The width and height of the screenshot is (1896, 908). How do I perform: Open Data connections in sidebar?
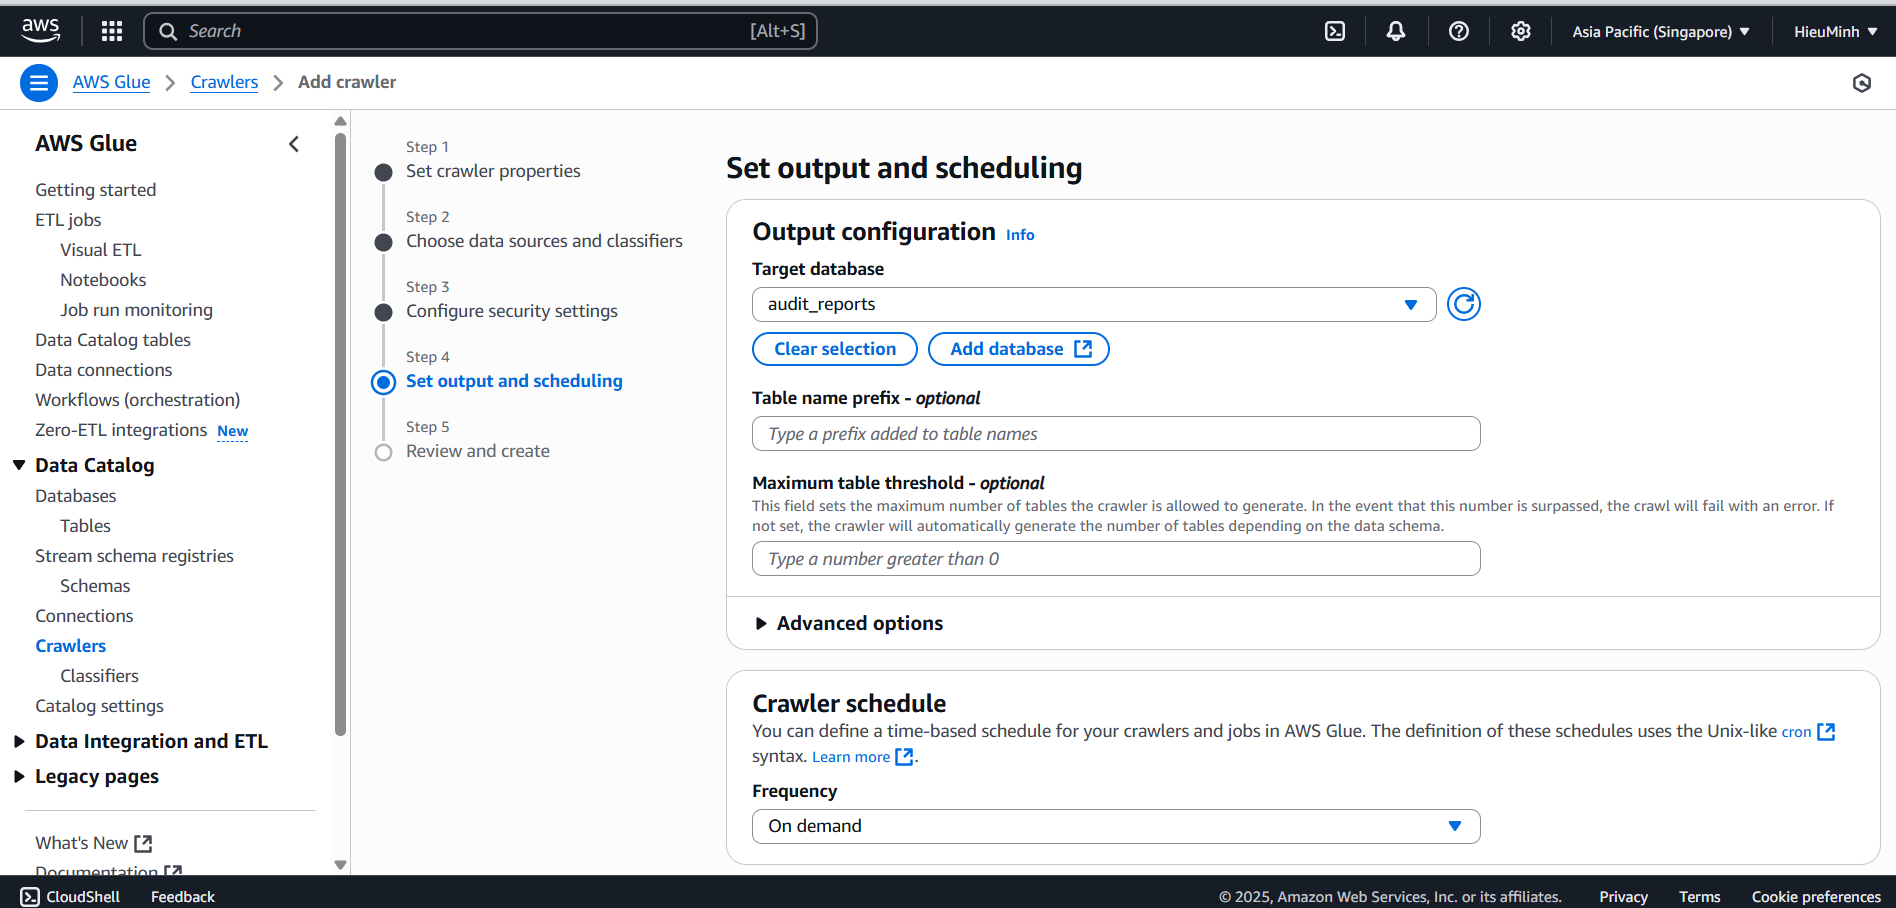point(104,370)
